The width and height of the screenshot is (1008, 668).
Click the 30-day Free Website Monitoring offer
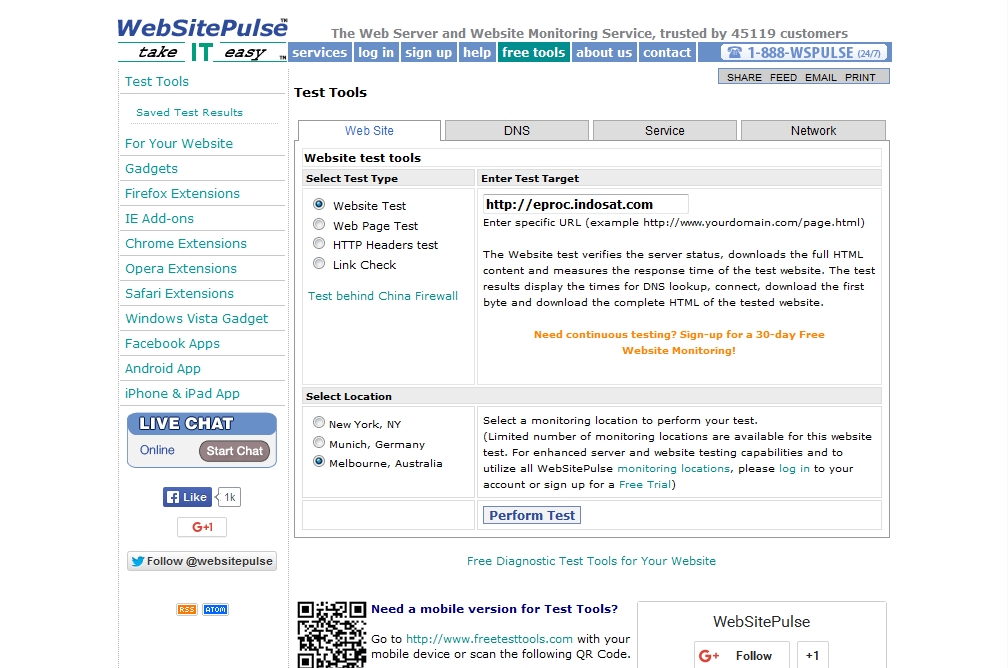pos(679,343)
